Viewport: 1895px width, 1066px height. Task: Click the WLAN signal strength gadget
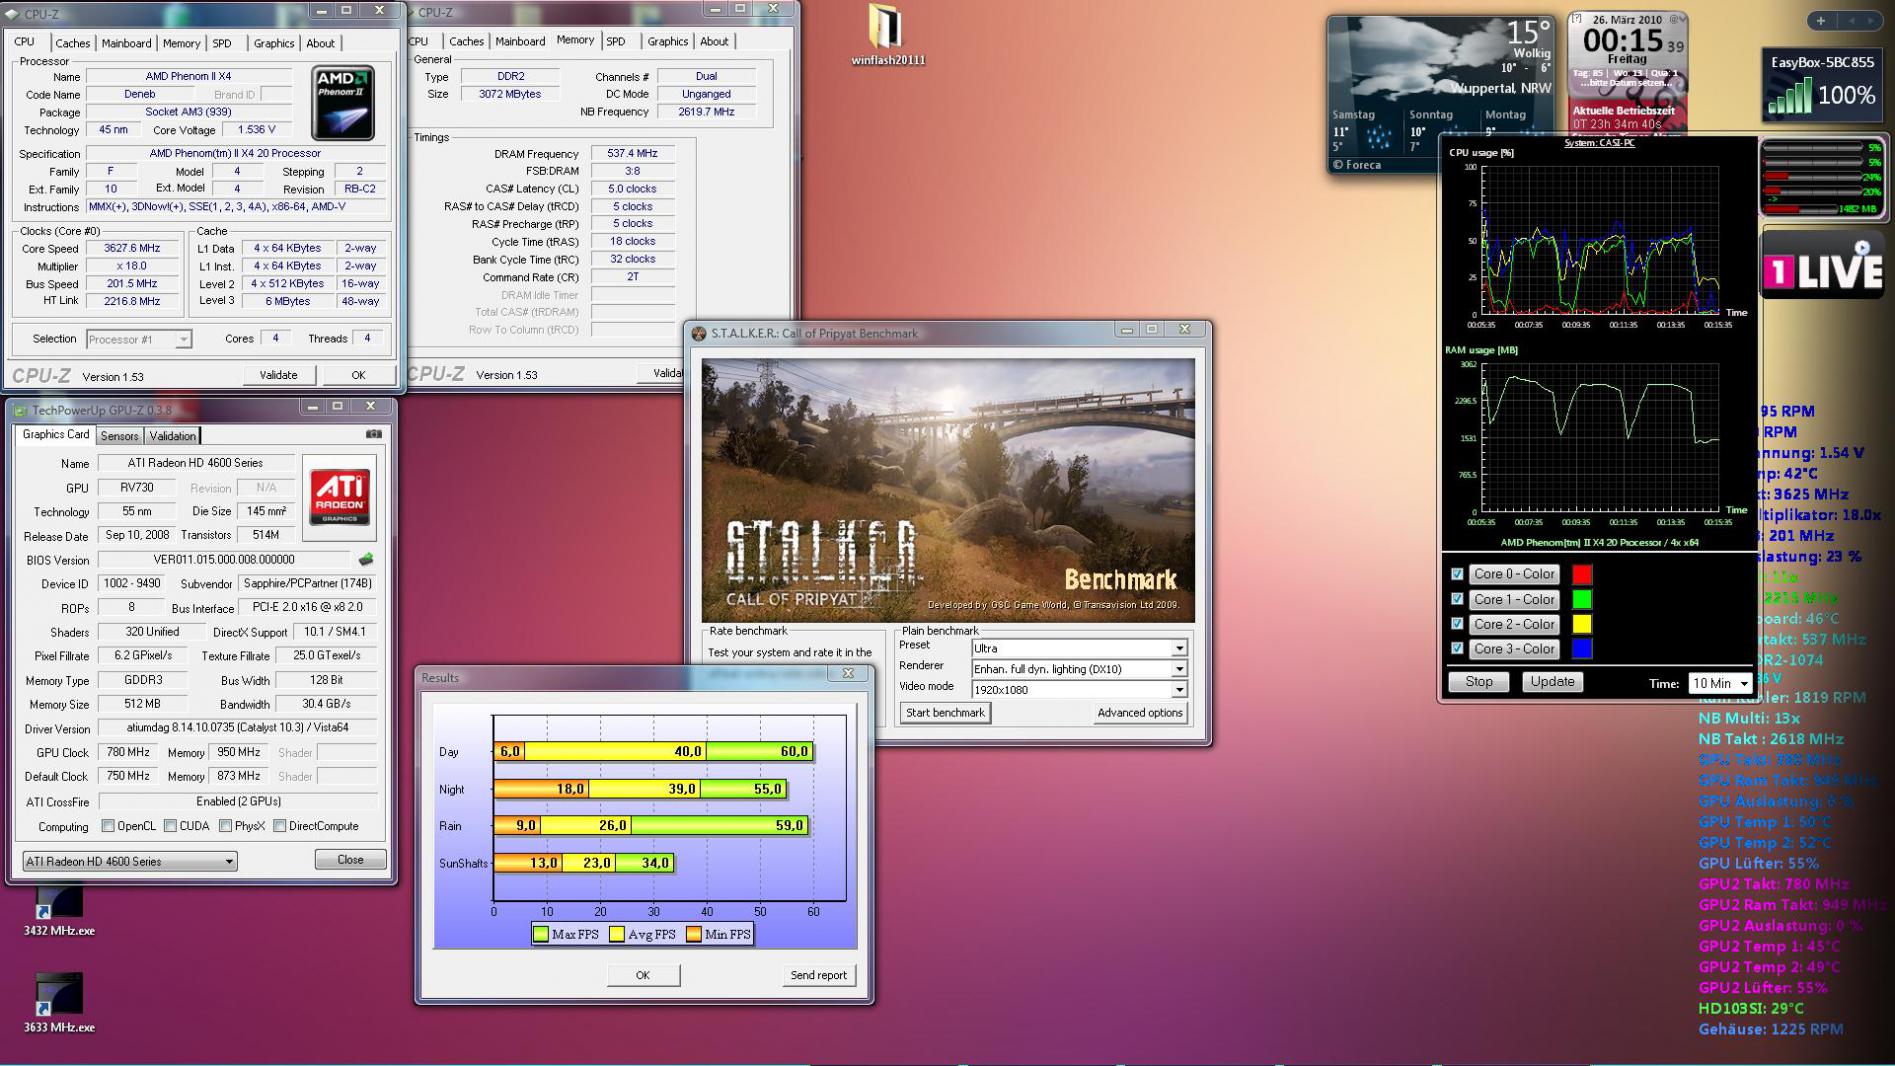[x=1821, y=85]
